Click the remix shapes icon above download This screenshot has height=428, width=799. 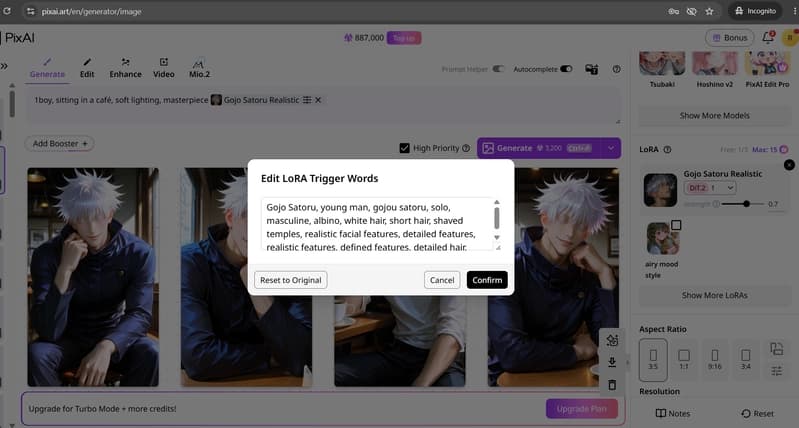pyautogui.click(x=612, y=340)
